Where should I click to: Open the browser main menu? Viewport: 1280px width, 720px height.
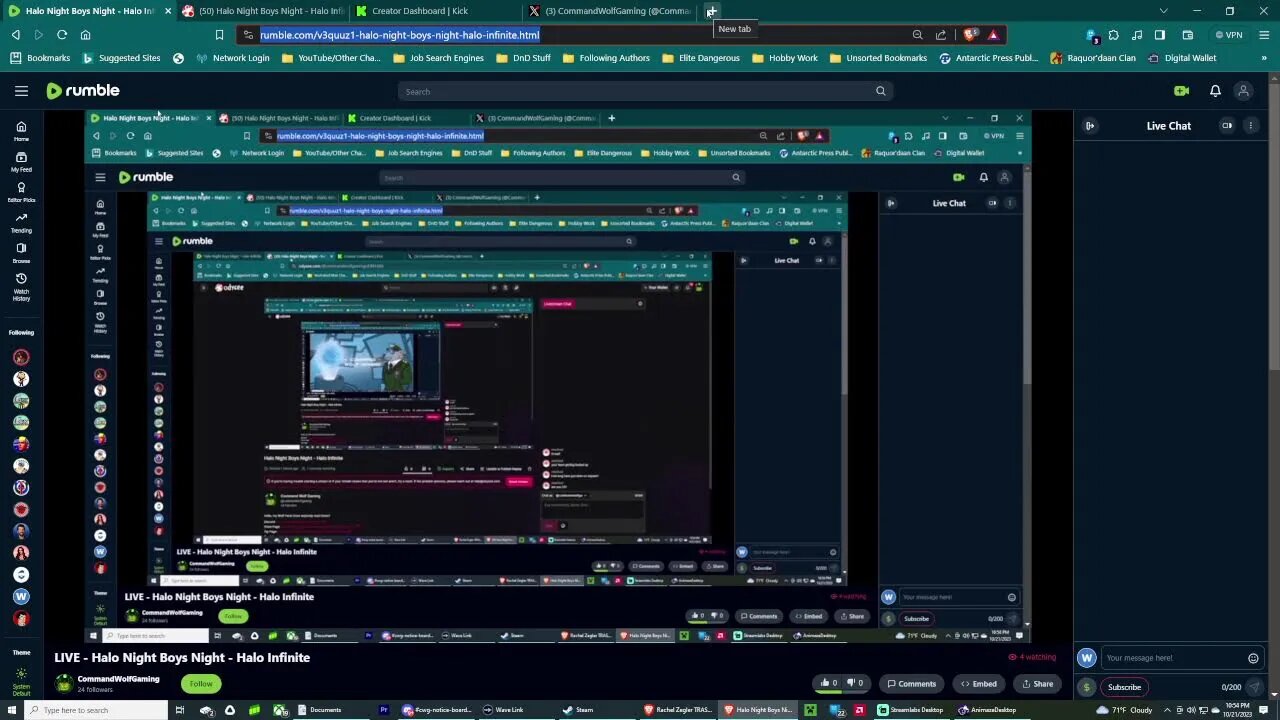pyautogui.click(x=1262, y=35)
